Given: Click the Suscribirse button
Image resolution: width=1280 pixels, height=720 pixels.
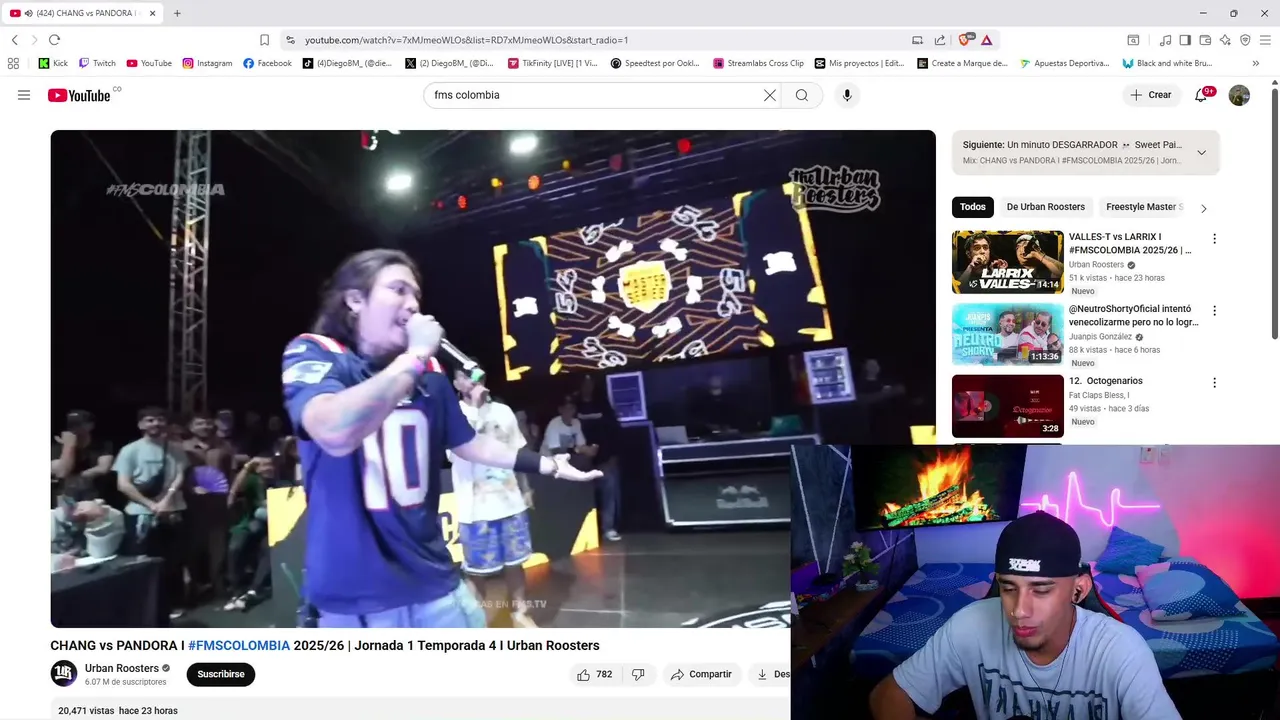Looking at the screenshot, I should pos(221,674).
